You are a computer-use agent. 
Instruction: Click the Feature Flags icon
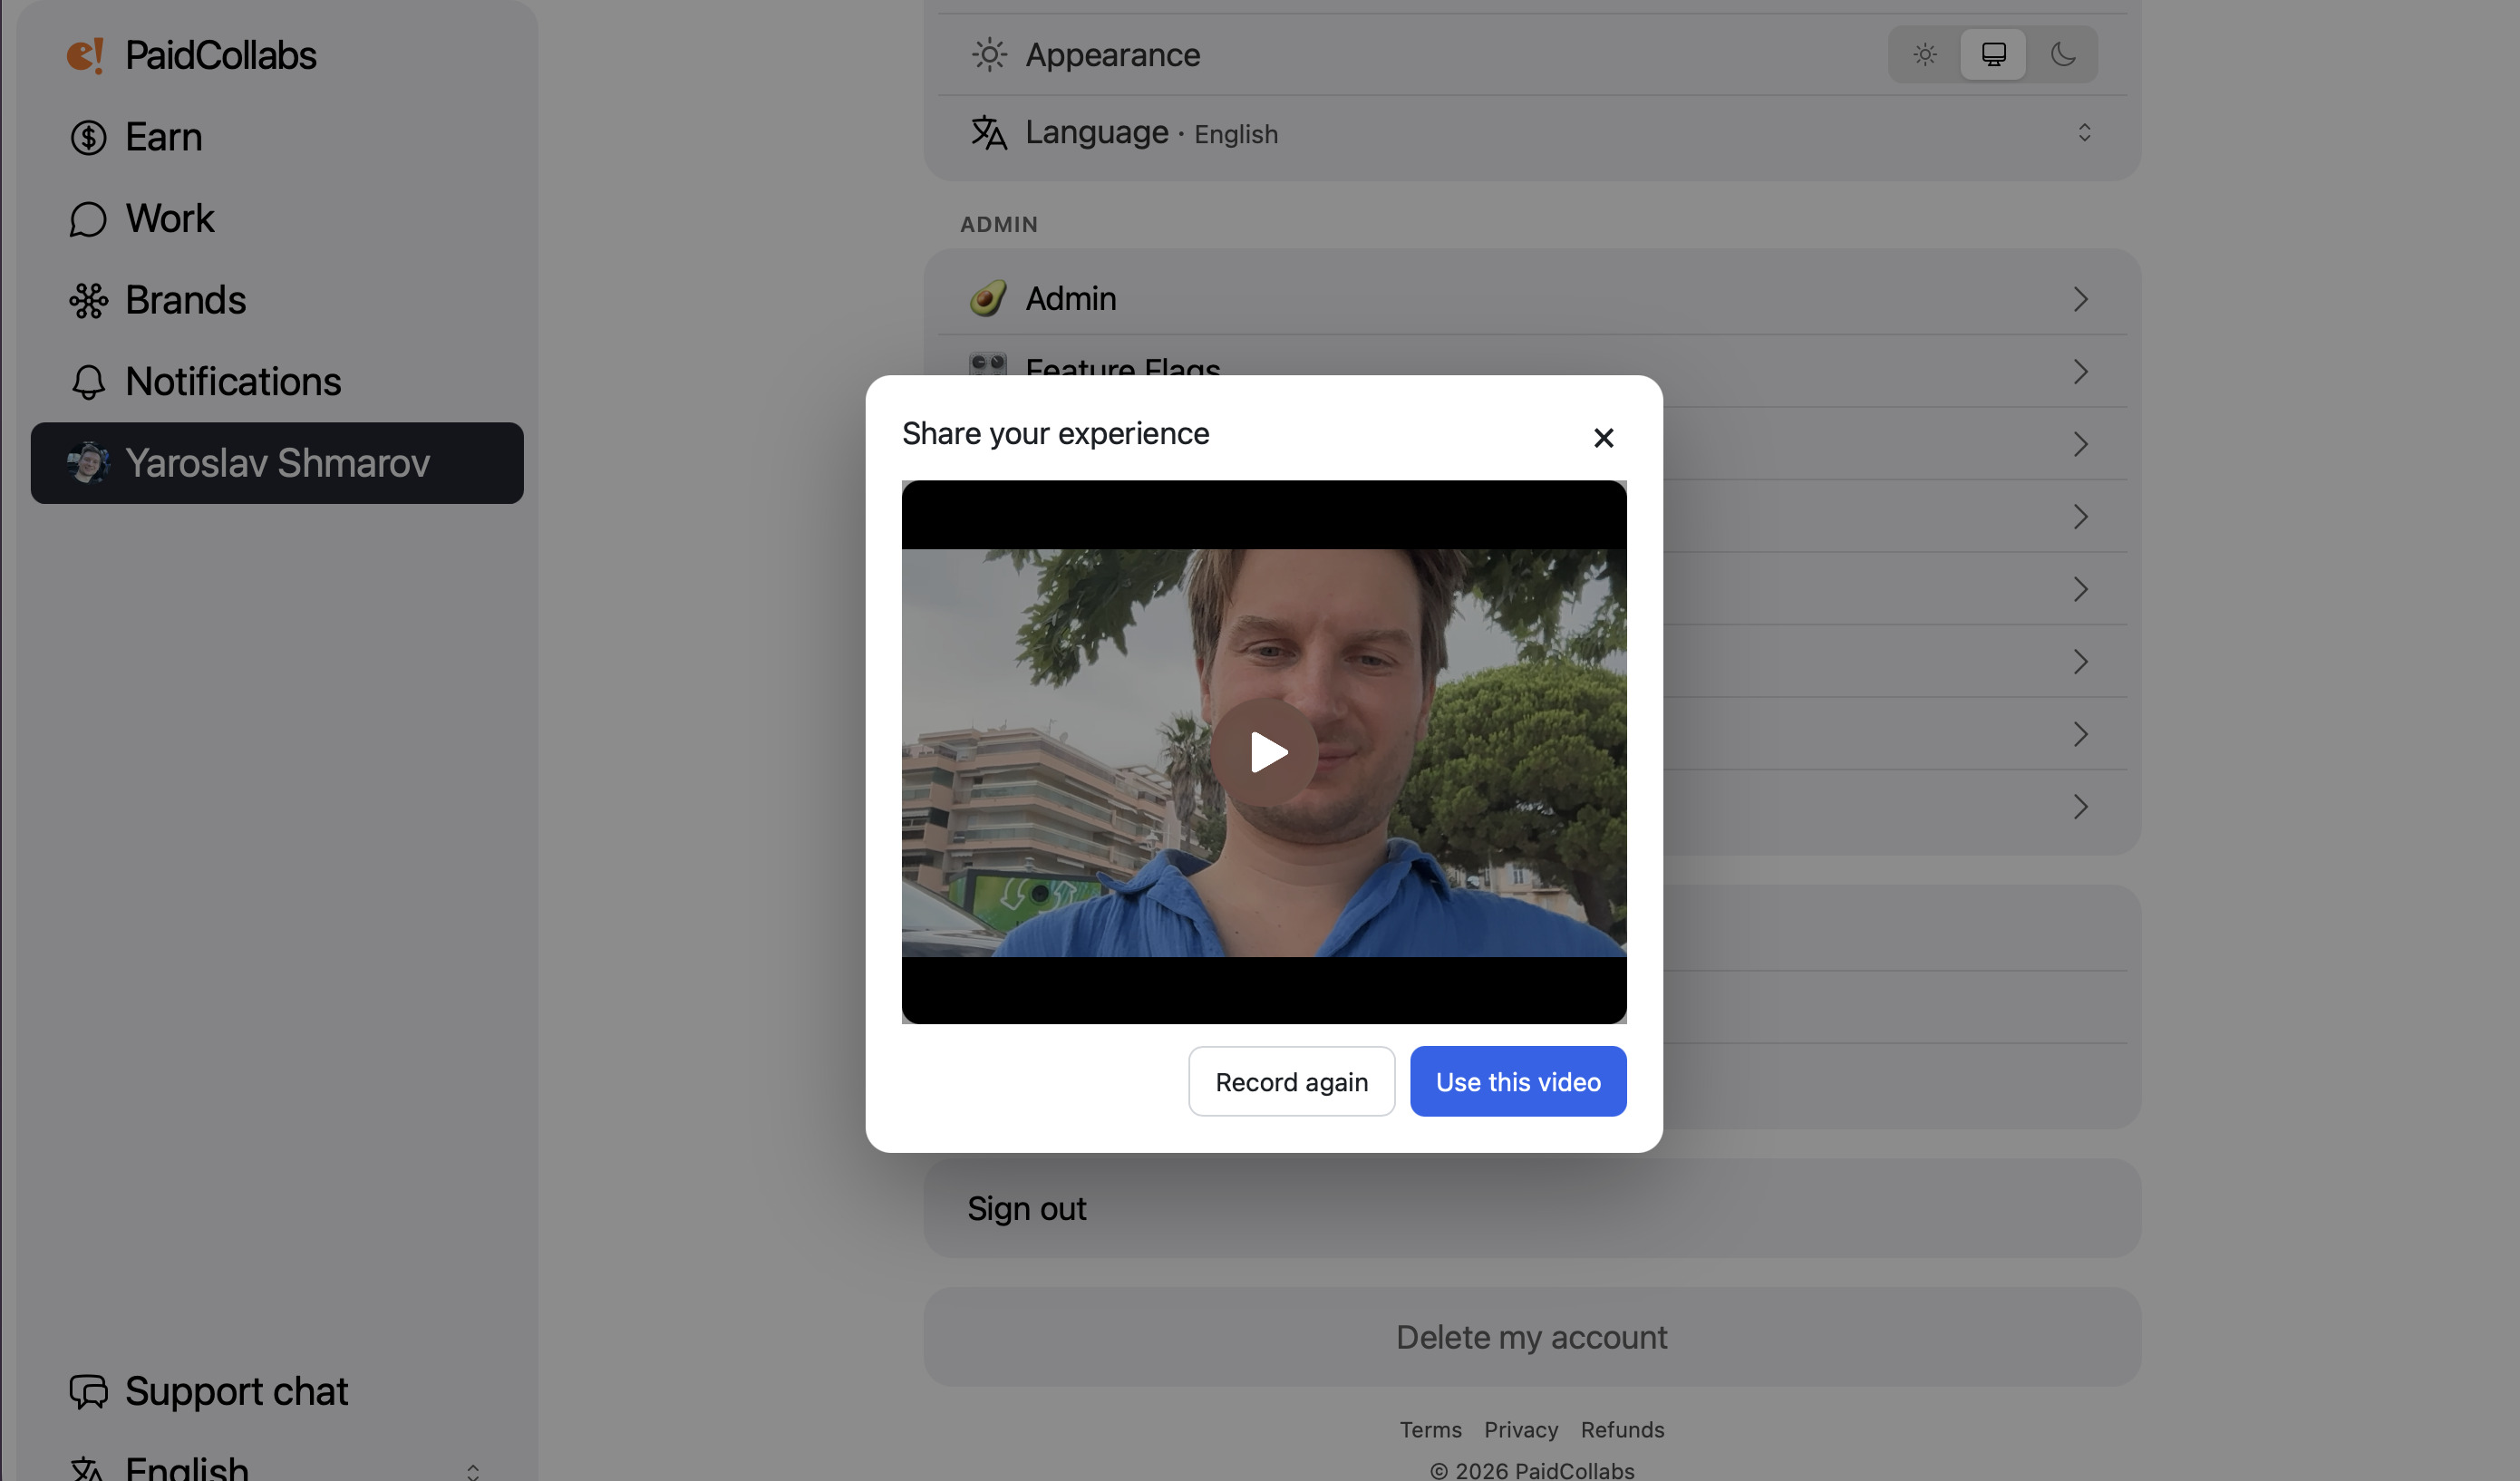(x=988, y=364)
